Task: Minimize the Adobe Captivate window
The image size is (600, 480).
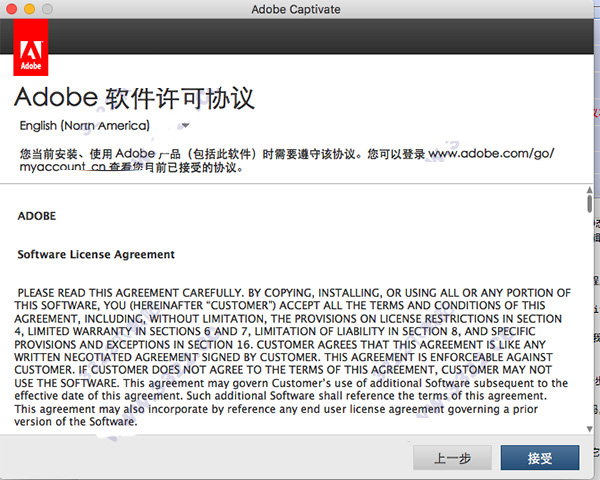Action: point(29,9)
